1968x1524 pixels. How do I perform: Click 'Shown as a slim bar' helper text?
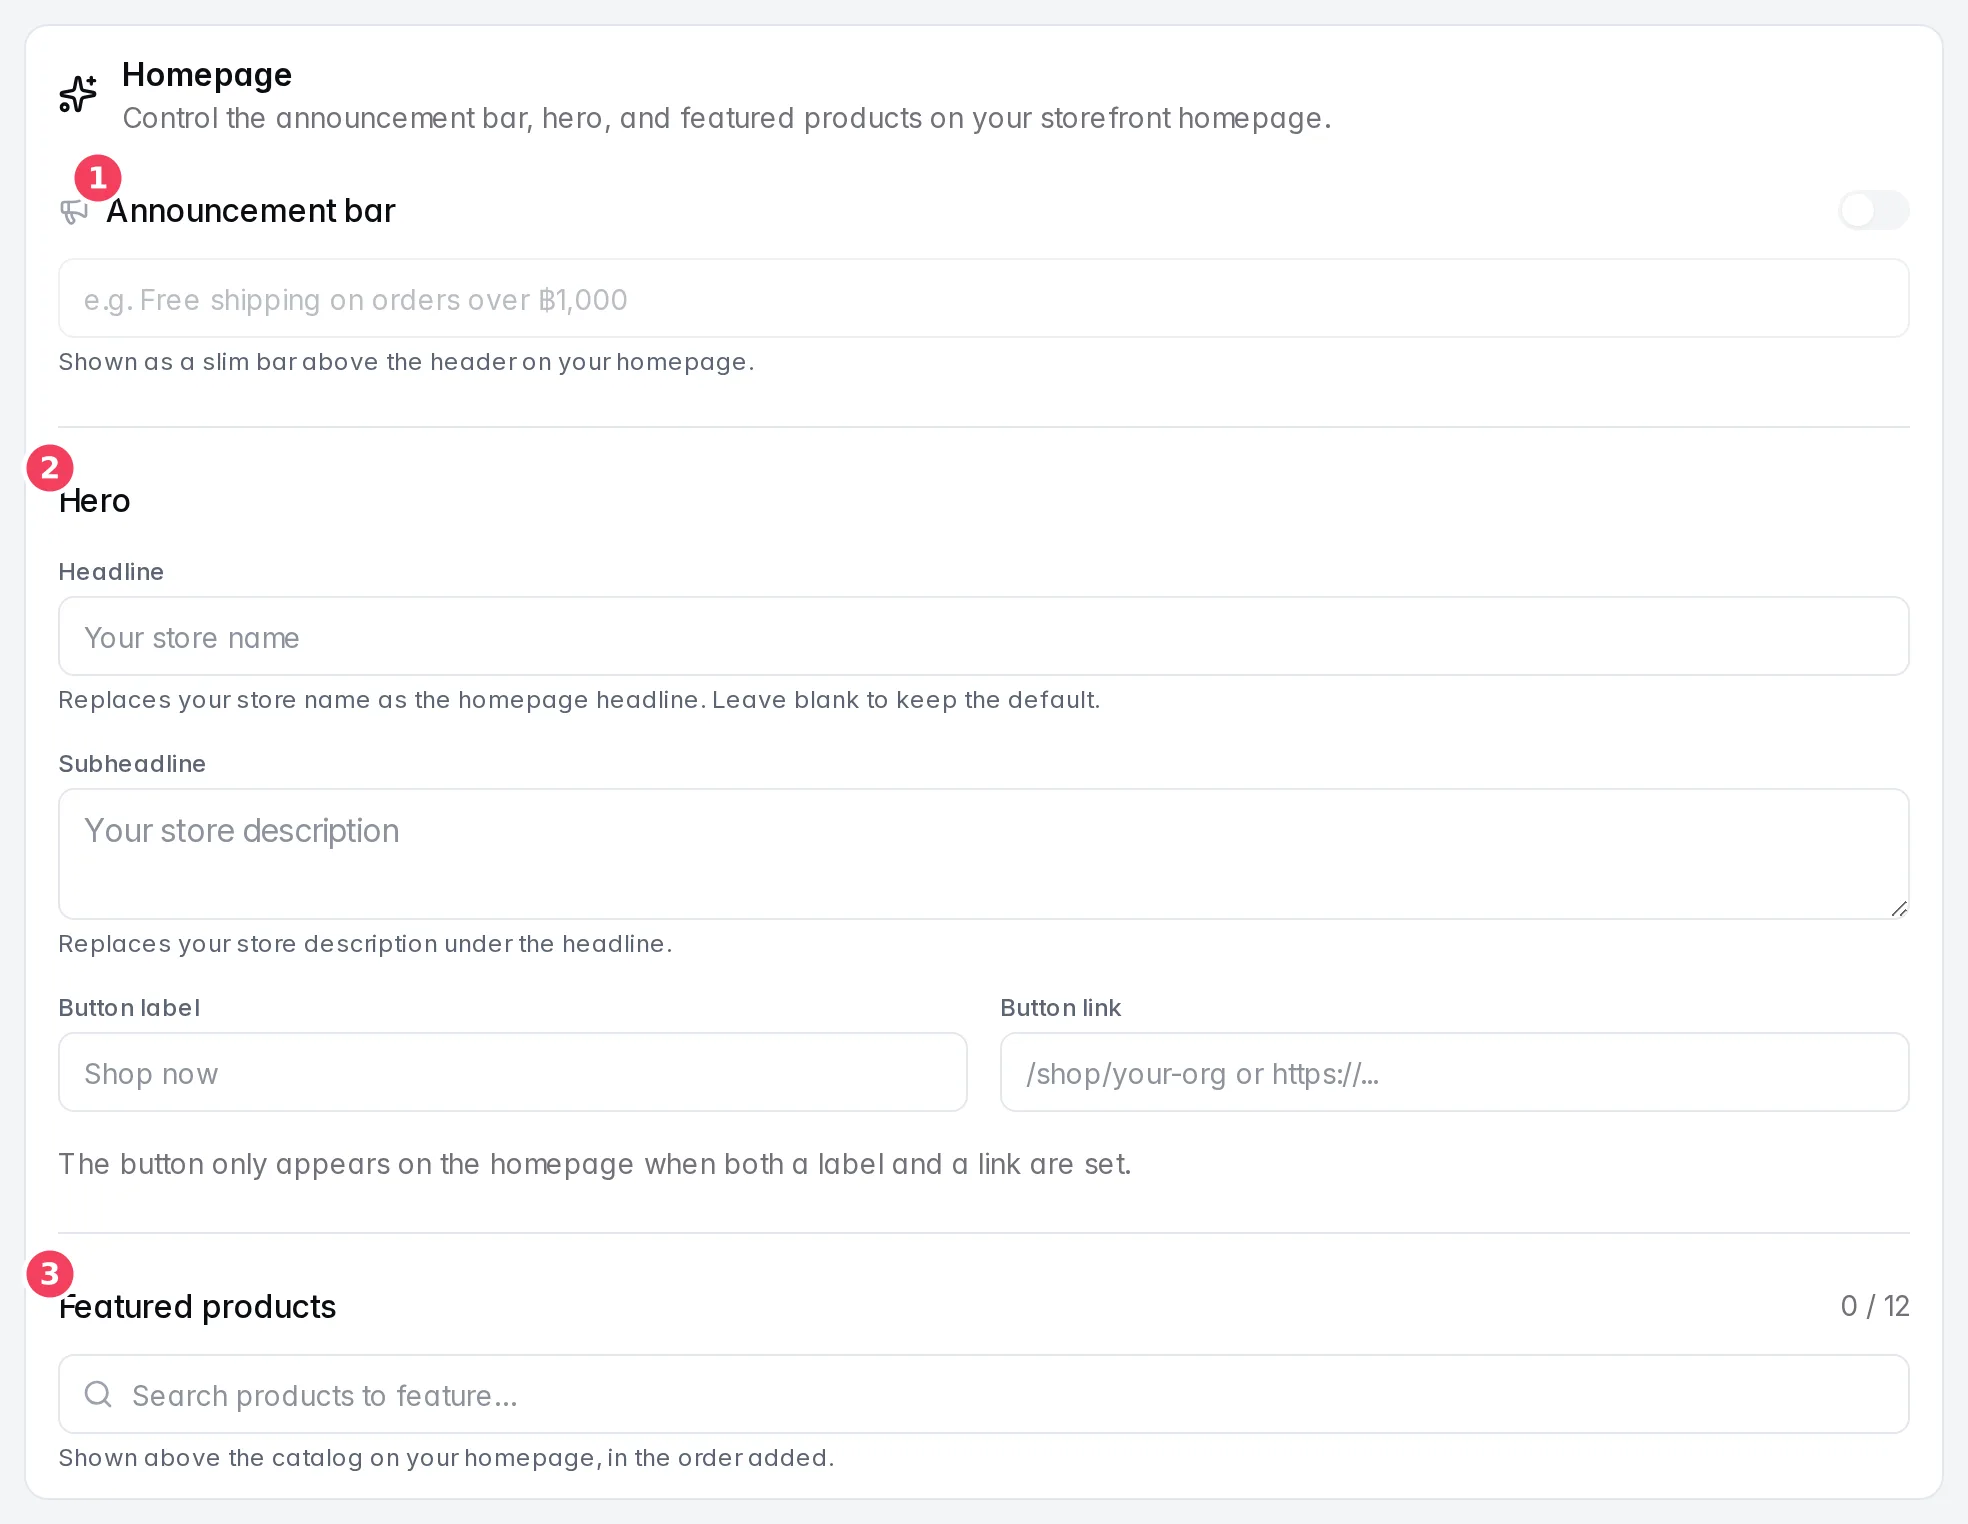(407, 362)
